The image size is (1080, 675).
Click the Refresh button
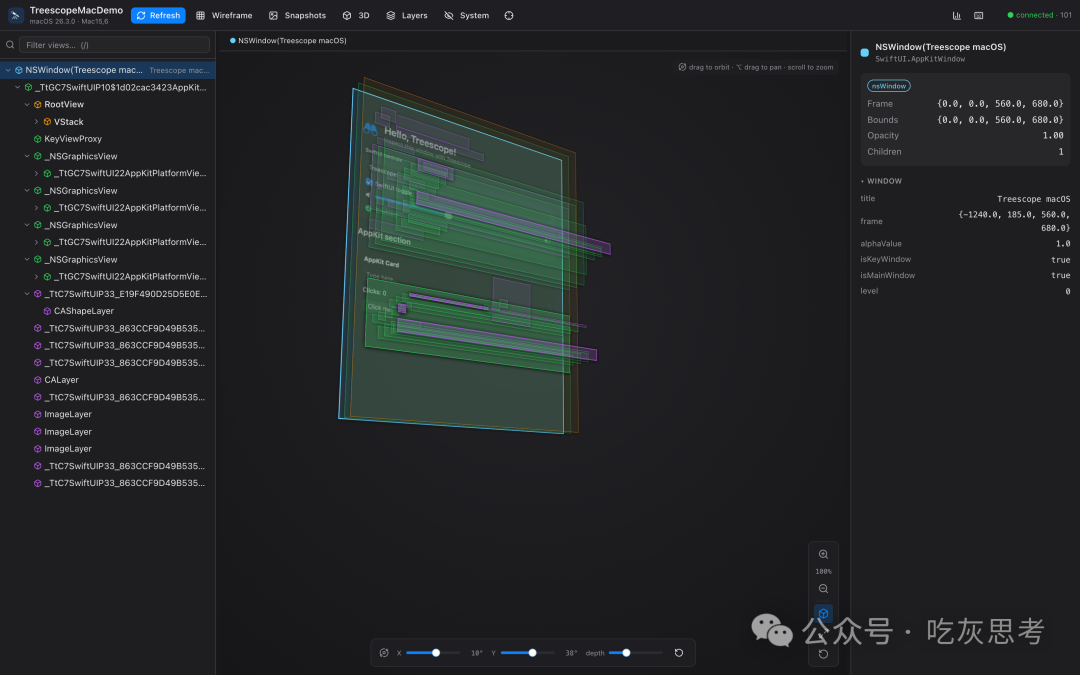tap(158, 15)
